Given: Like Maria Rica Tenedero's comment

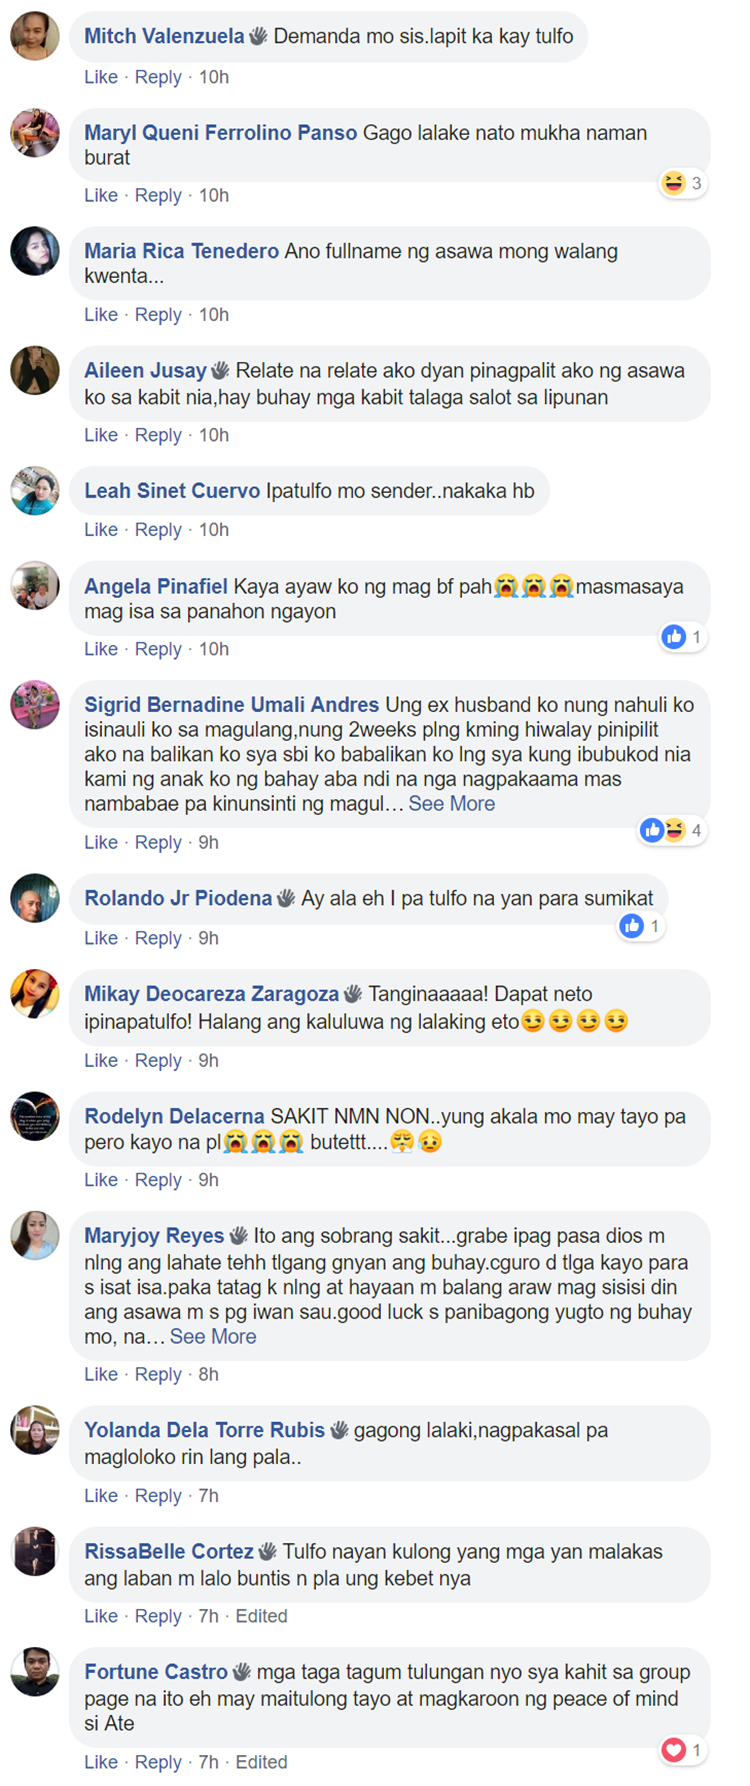Looking at the screenshot, I should pyautogui.click(x=101, y=315).
